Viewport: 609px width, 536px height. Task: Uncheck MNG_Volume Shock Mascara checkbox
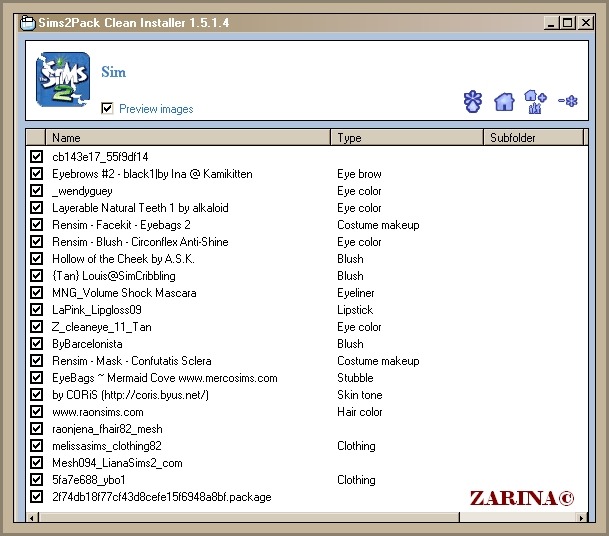pos(37,292)
